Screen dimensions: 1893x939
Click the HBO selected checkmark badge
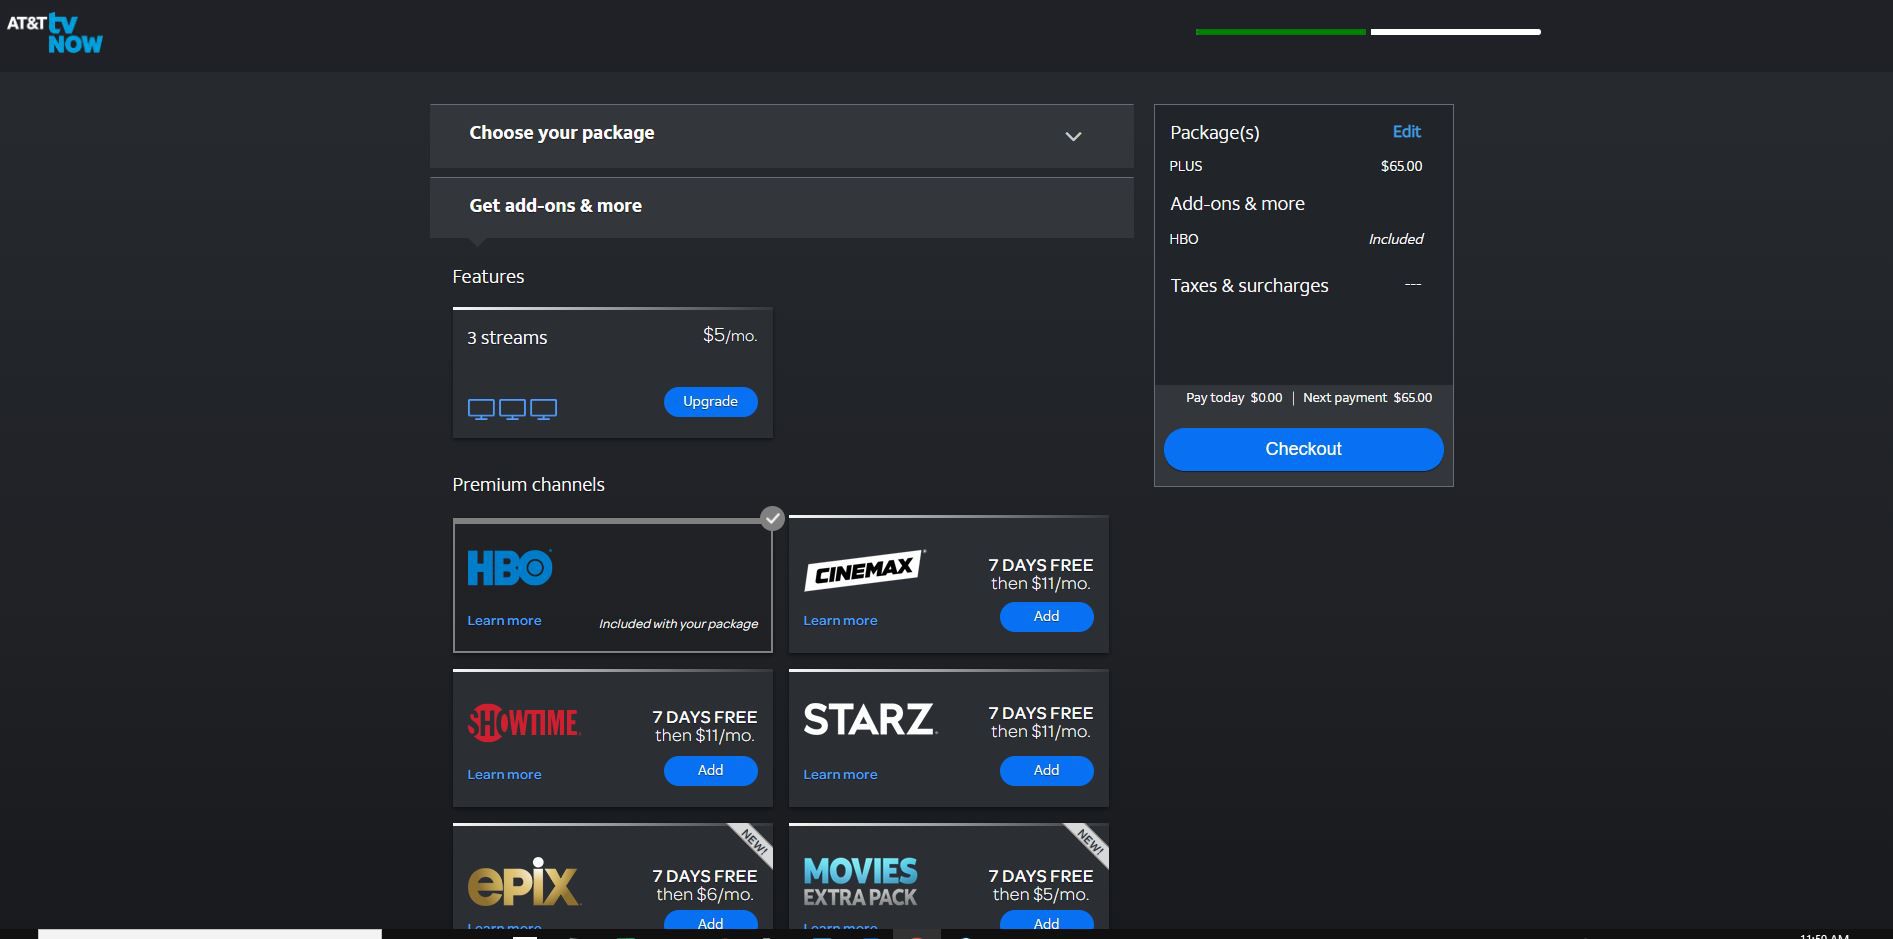coord(772,518)
